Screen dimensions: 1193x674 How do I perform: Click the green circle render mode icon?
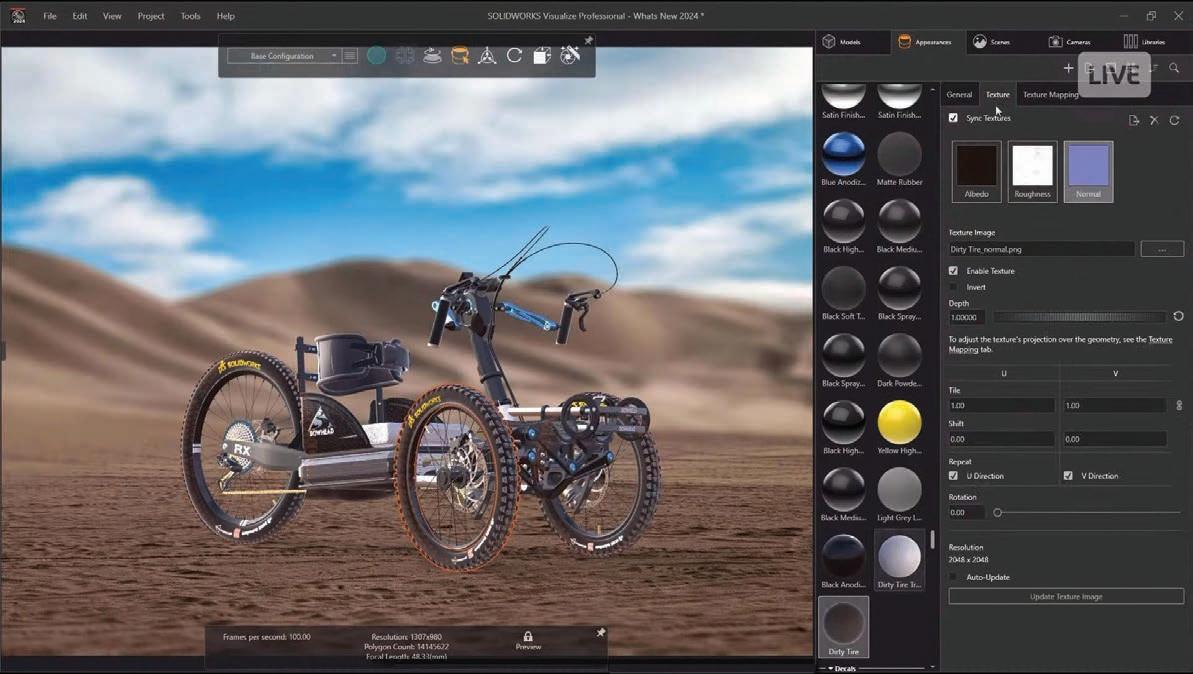point(376,56)
